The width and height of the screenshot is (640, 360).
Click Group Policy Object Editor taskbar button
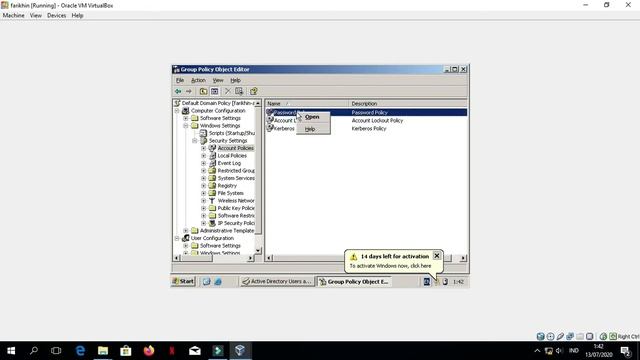point(354,281)
